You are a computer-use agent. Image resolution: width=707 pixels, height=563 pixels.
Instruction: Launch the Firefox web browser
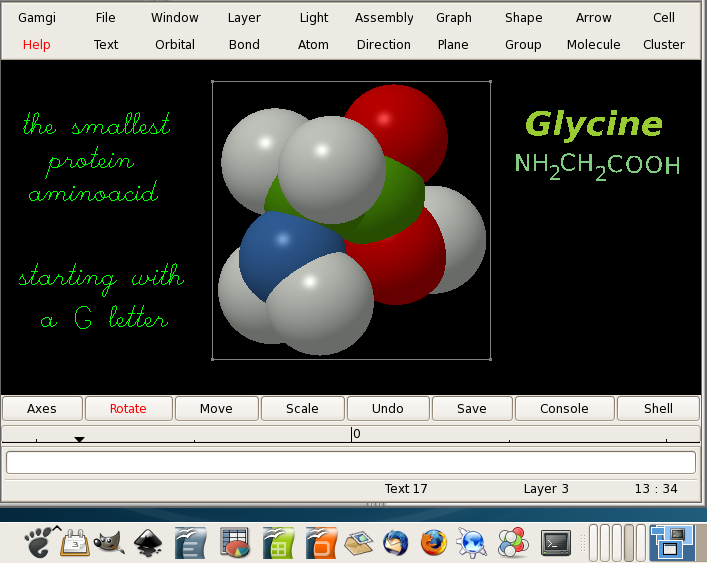pos(434,542)
